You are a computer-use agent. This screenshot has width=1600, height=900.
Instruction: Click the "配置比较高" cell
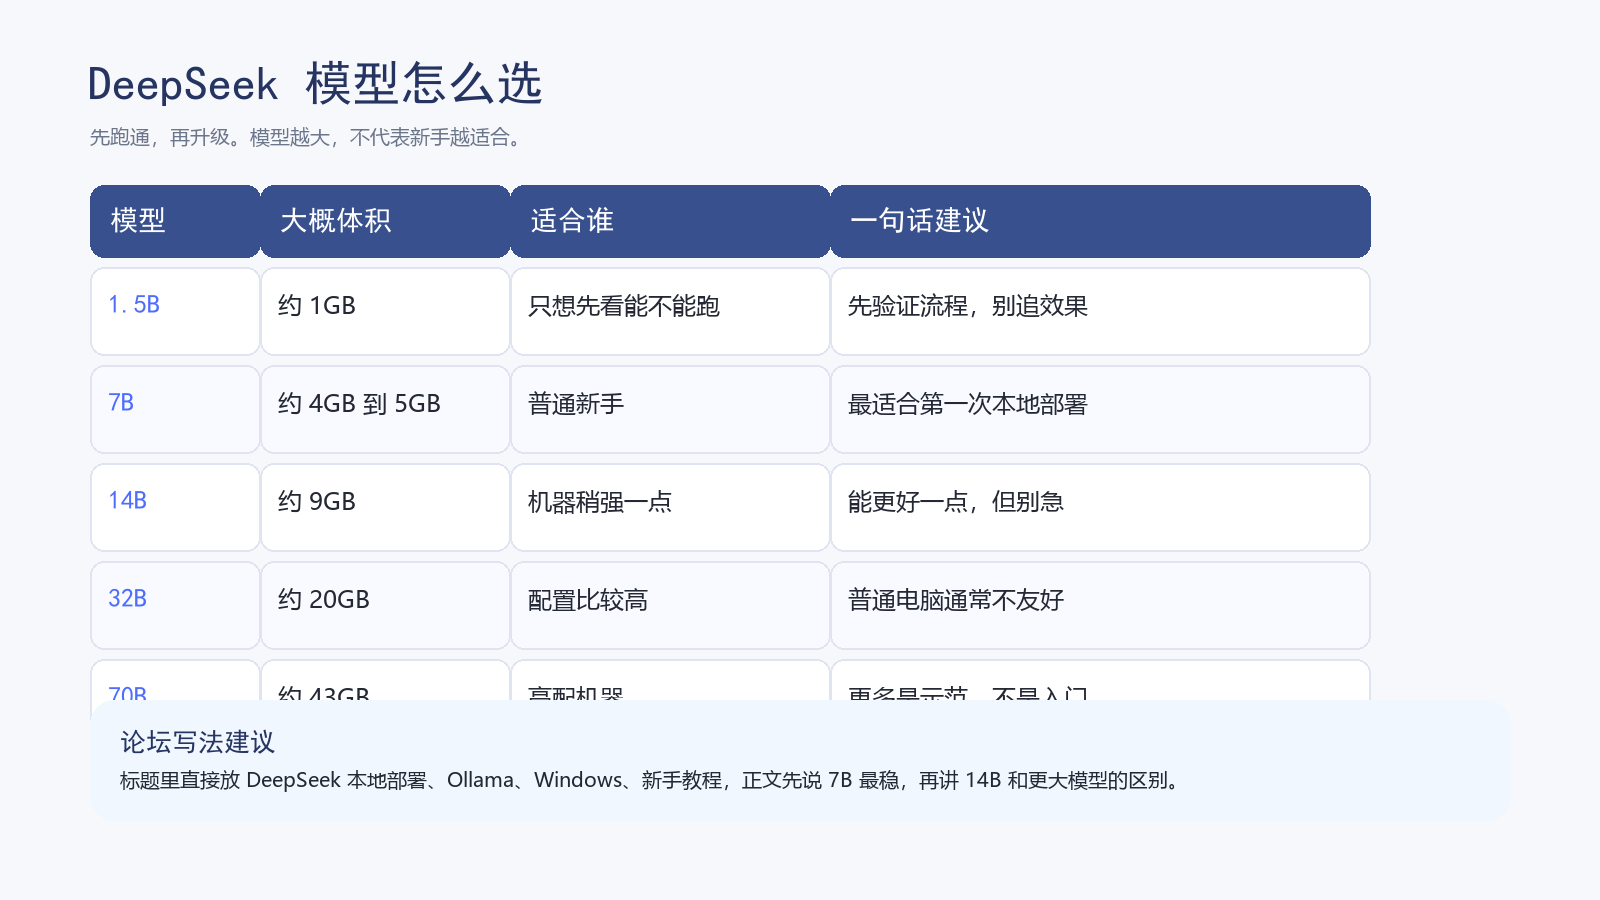click(x=670, y=605)
